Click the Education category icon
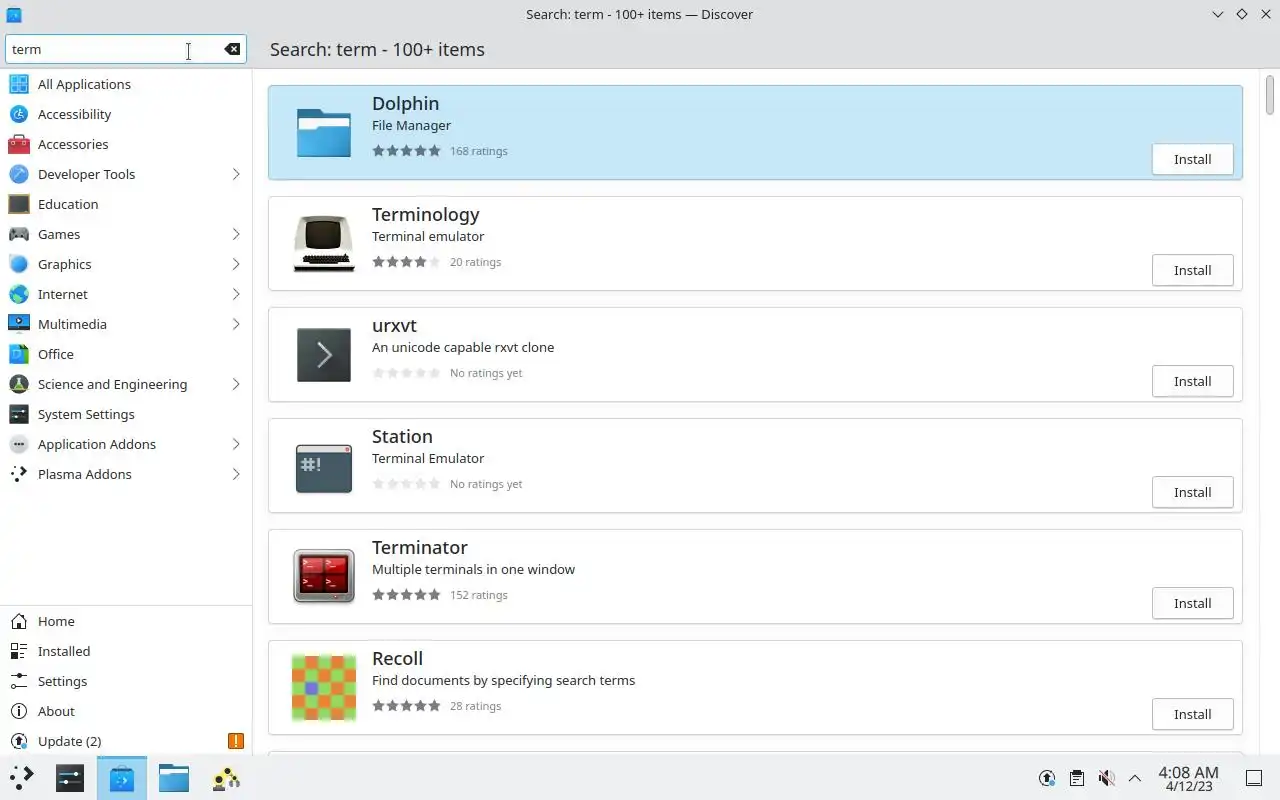This screenshot has height=800, width=1280. click(18, 204)
